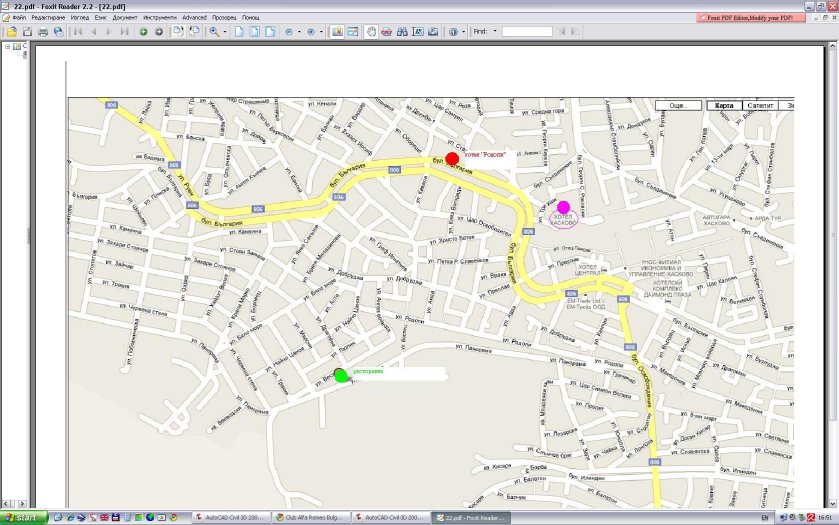Go to the first page arrow icon

click(80, 32)
